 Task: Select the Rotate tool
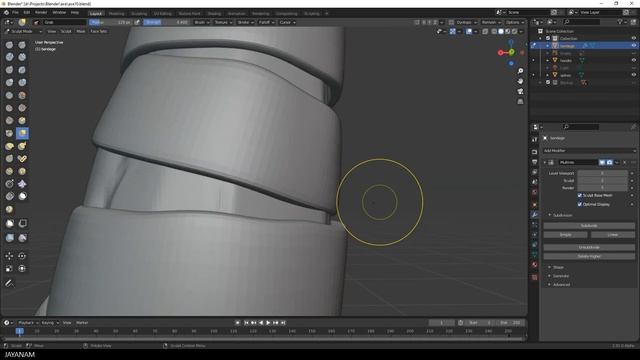pos(22,256)
